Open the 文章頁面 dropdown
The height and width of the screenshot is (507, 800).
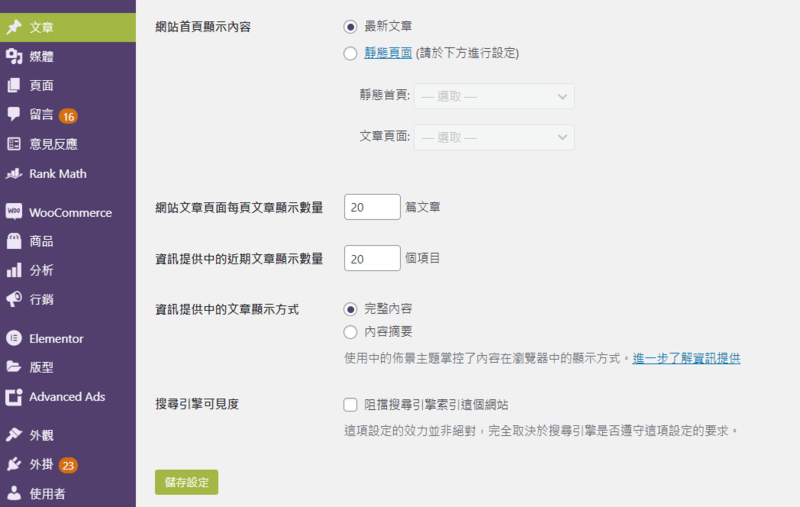494,137
